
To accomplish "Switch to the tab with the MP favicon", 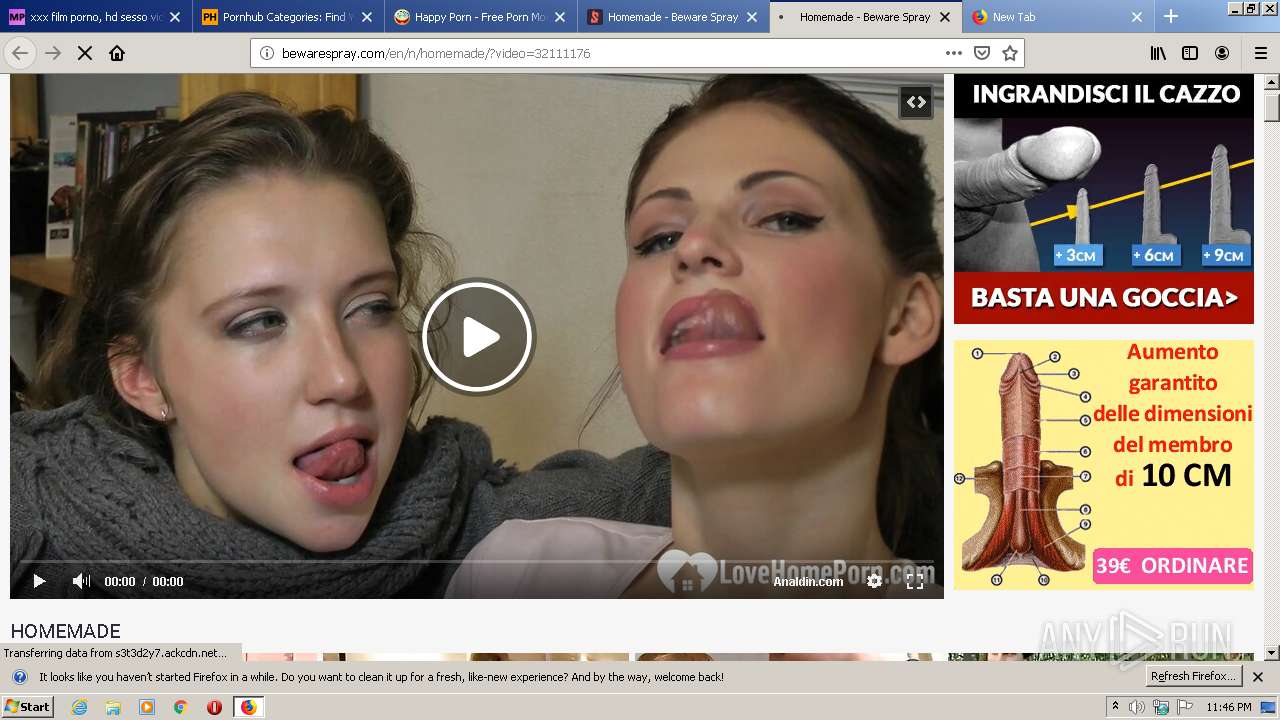I will (96, 17).
